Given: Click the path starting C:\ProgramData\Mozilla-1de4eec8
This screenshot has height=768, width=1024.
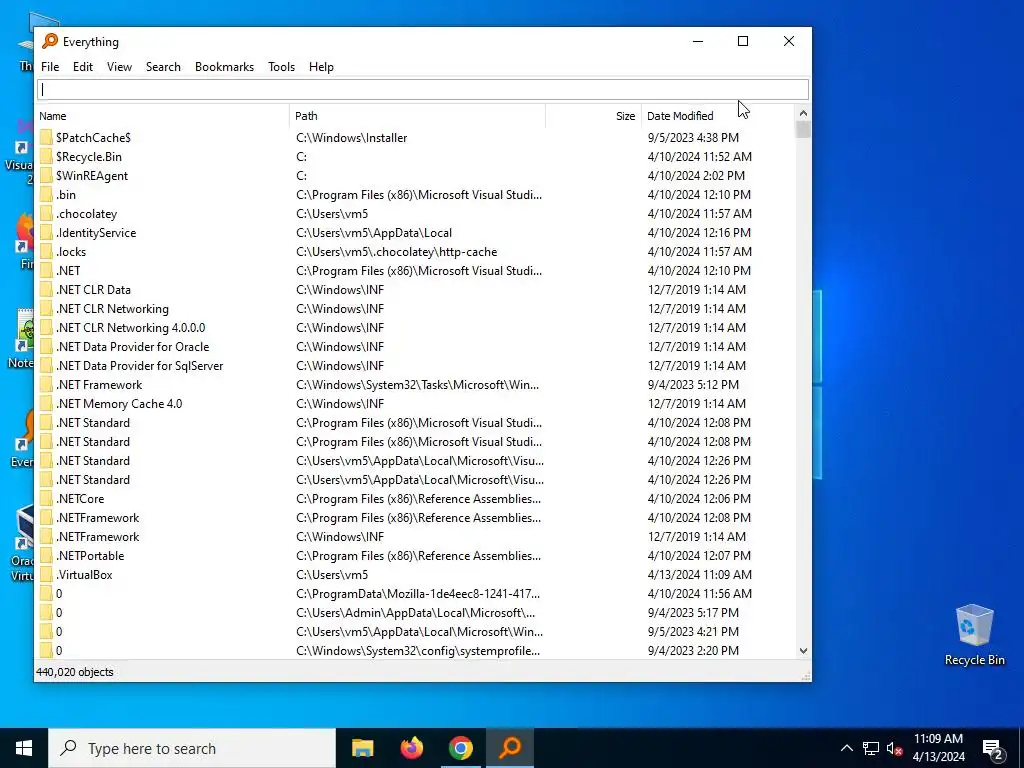Looking at the screenshot, I should tap(418, 593).
